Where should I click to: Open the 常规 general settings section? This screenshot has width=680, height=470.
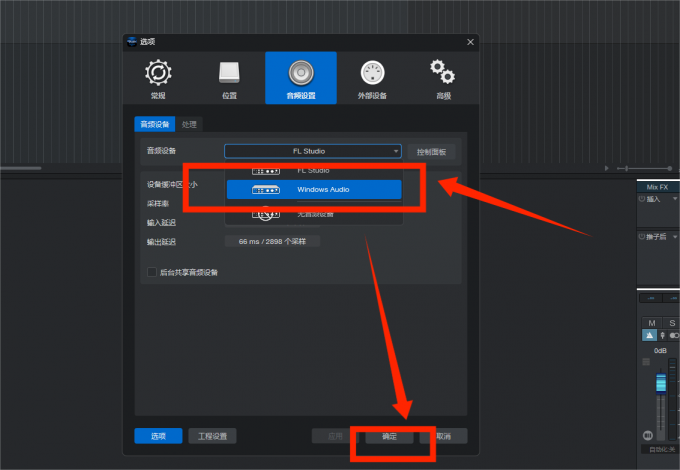coord(158,78)
